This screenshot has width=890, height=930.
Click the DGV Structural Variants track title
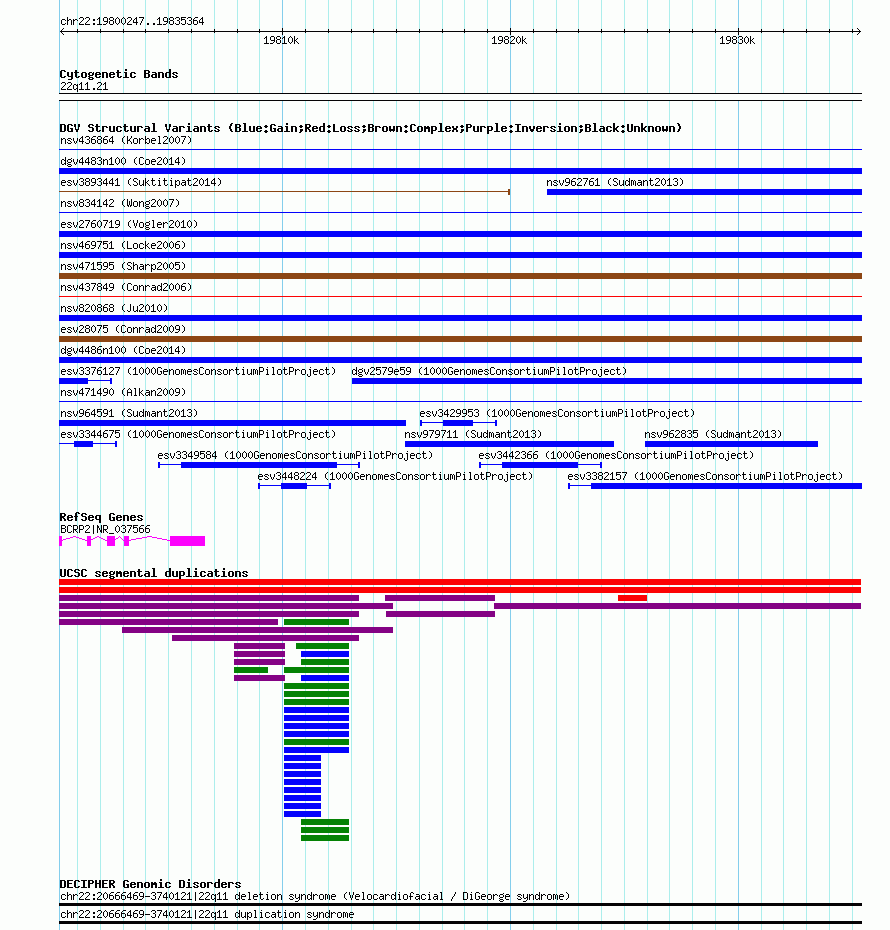tap(371, 128)
